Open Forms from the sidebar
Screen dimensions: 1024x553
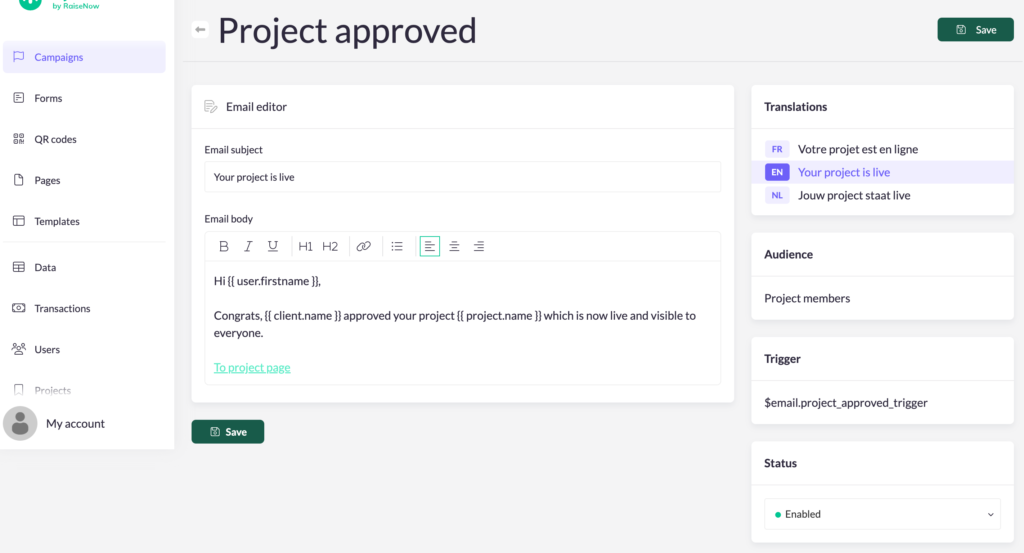(x=48, y=98)
